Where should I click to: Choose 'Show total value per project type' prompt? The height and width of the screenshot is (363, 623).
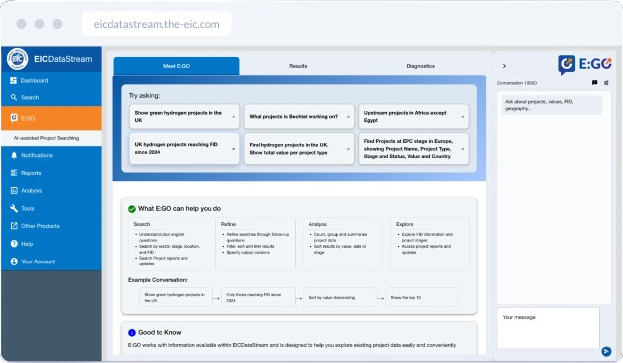click(299, 148)
